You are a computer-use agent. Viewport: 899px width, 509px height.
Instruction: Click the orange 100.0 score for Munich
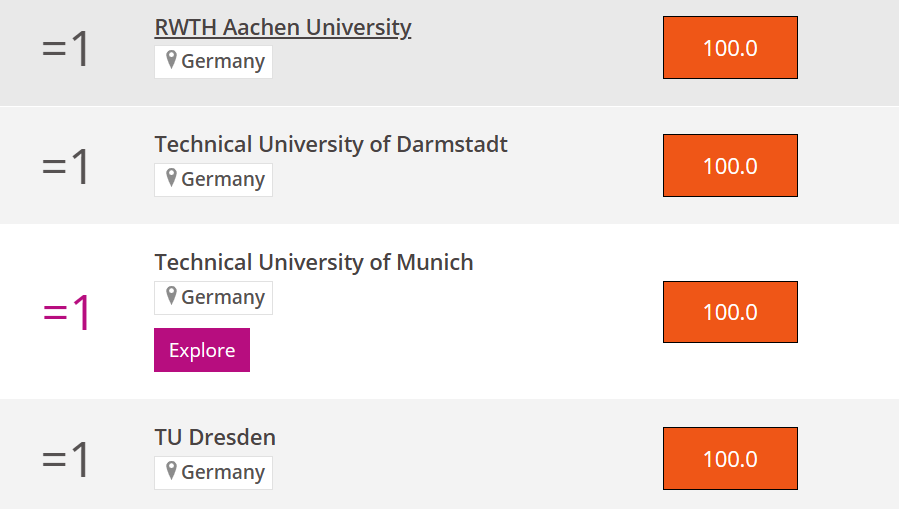click(730, 312)
